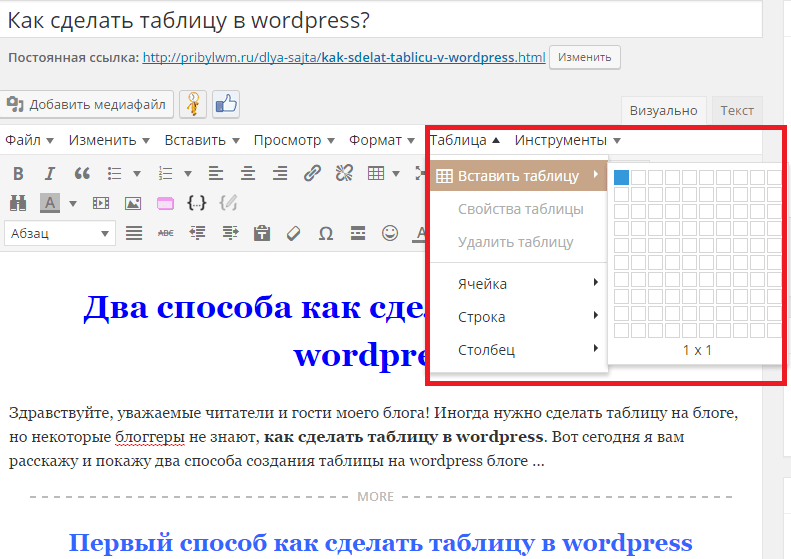This screenshot has width=791, height=559.
Task: Switch to the Текст tab
Action: [x=737, y=110]
